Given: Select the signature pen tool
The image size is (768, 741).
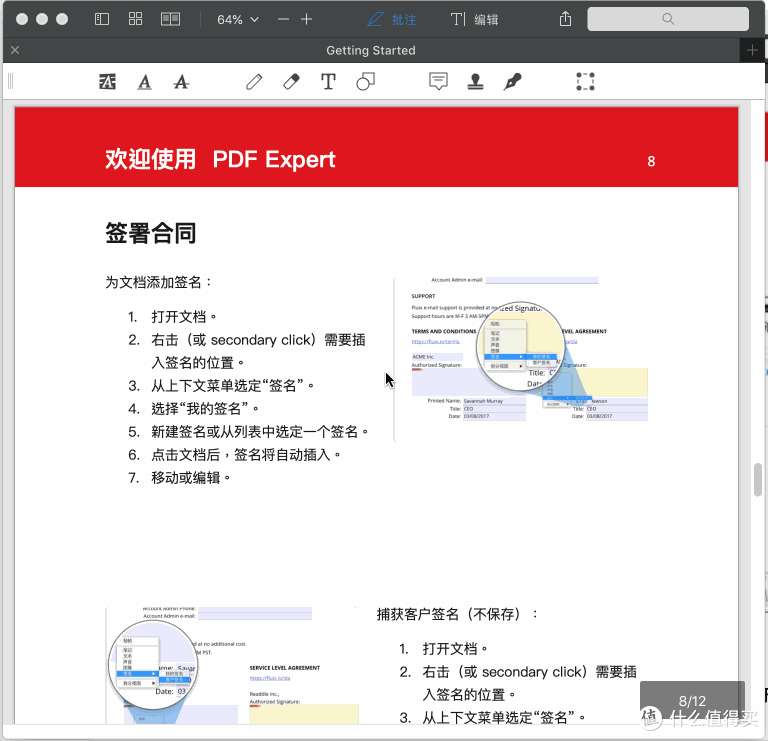Looking at the screenshot, I should pyautogui.click(x=512, y=82).
